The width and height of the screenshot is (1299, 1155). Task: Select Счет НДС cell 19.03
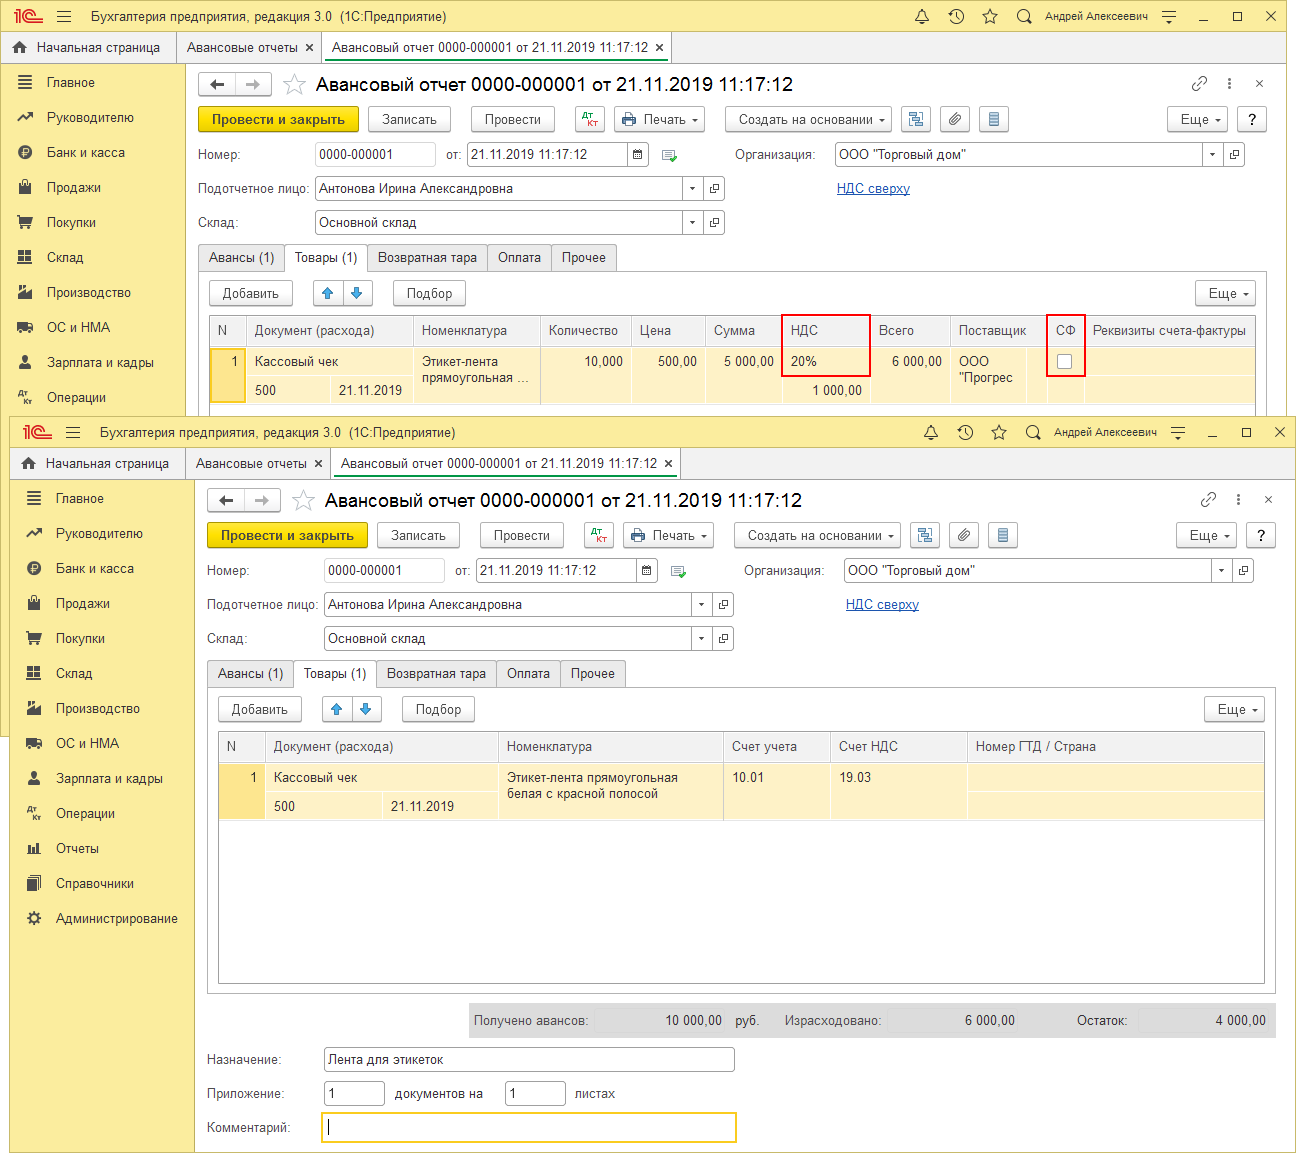(x=898, y=791)
